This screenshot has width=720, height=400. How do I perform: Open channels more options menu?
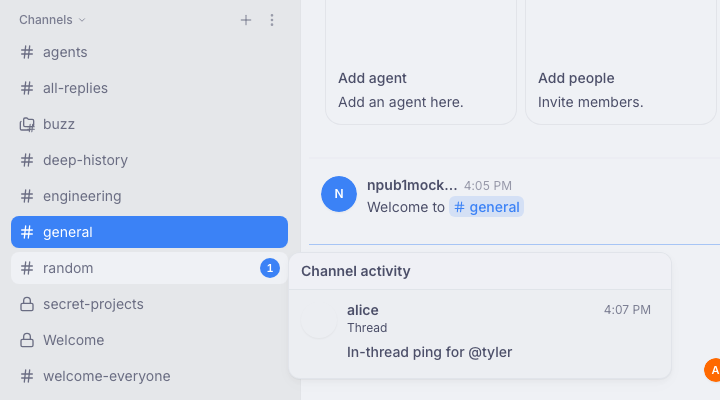click(272, 20)
